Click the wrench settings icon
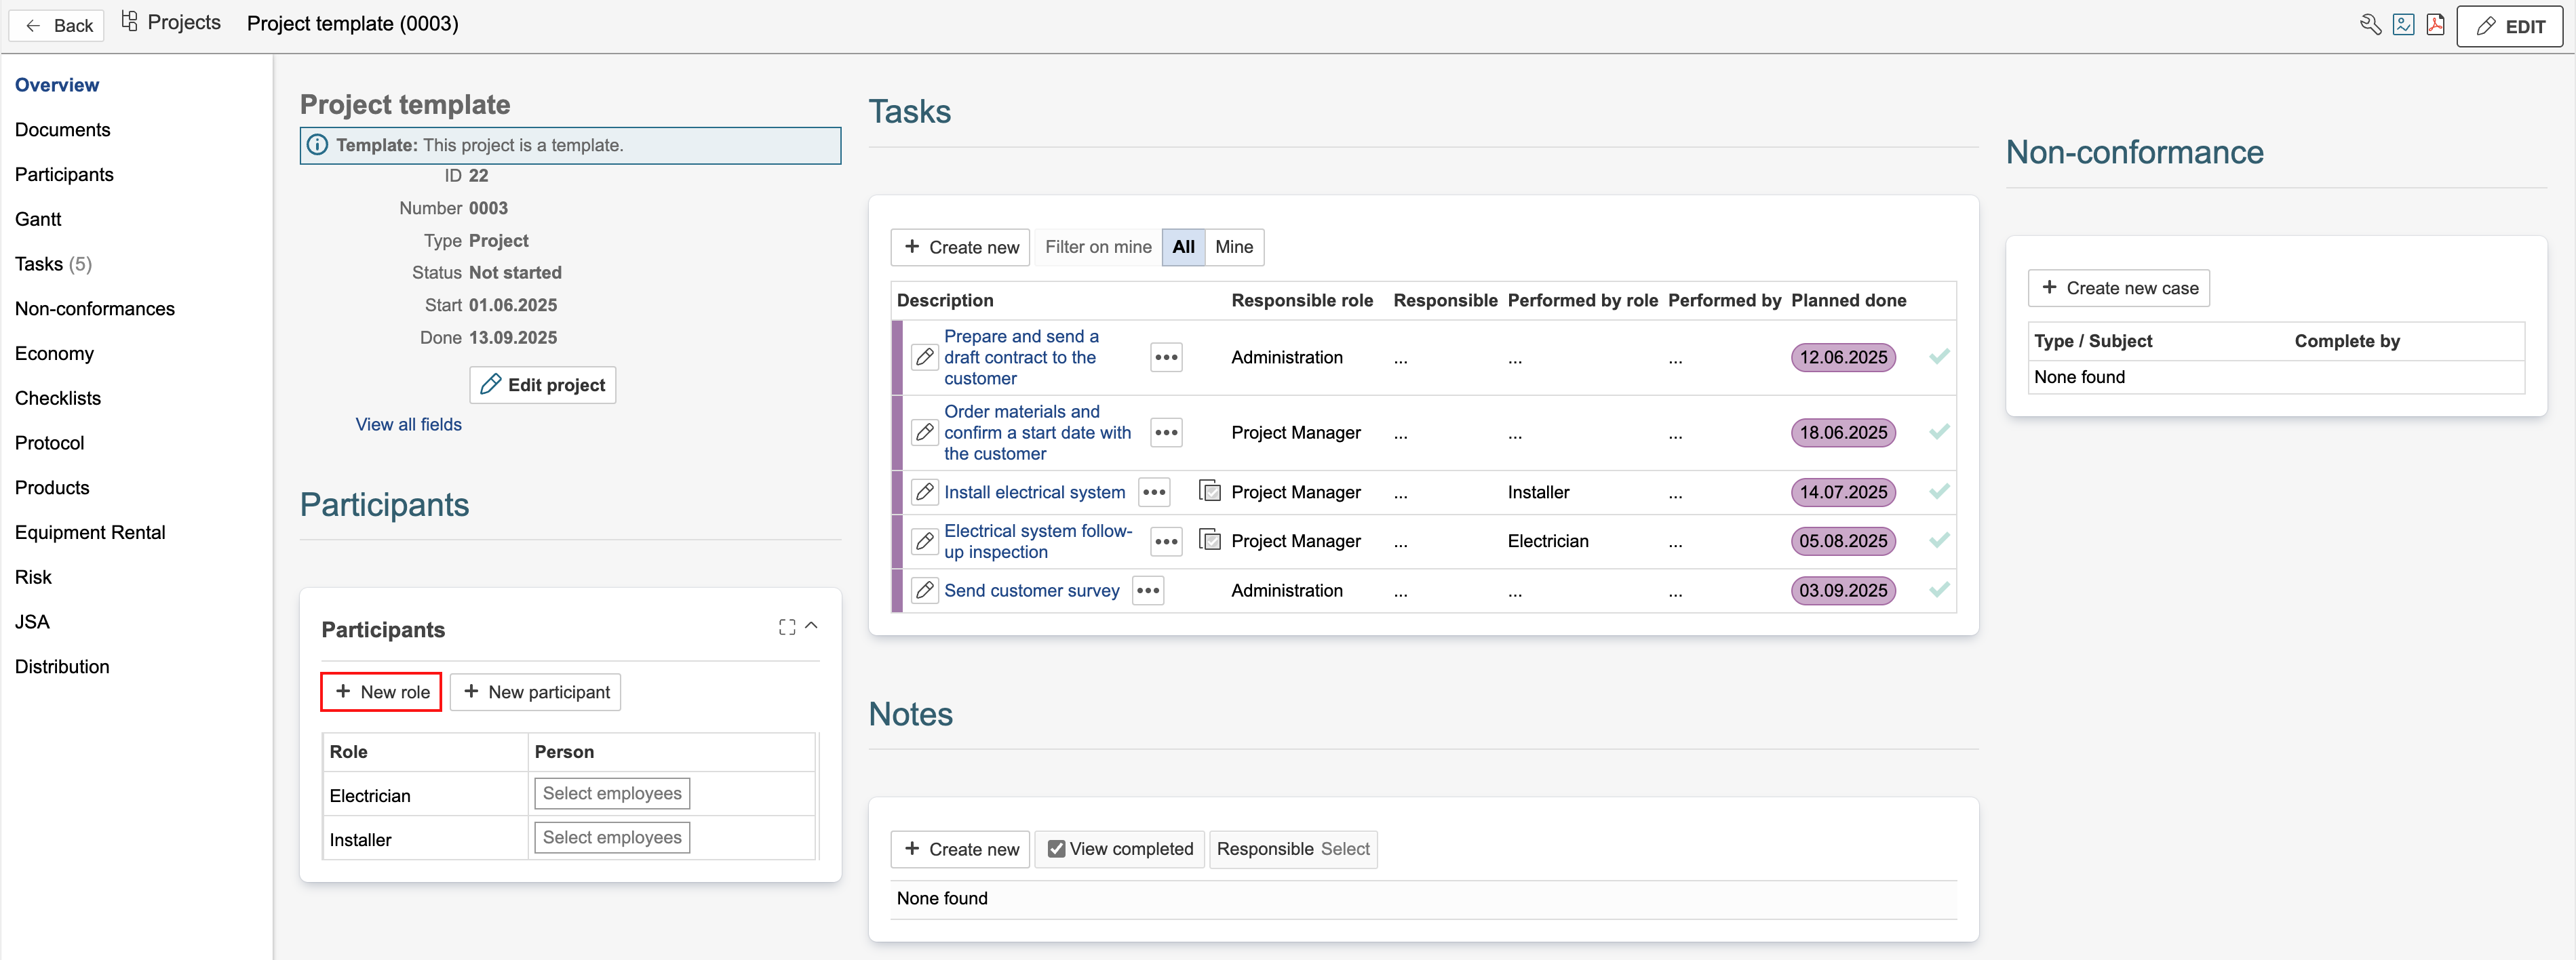2576x960 pixels. (x=2369, y=25)
